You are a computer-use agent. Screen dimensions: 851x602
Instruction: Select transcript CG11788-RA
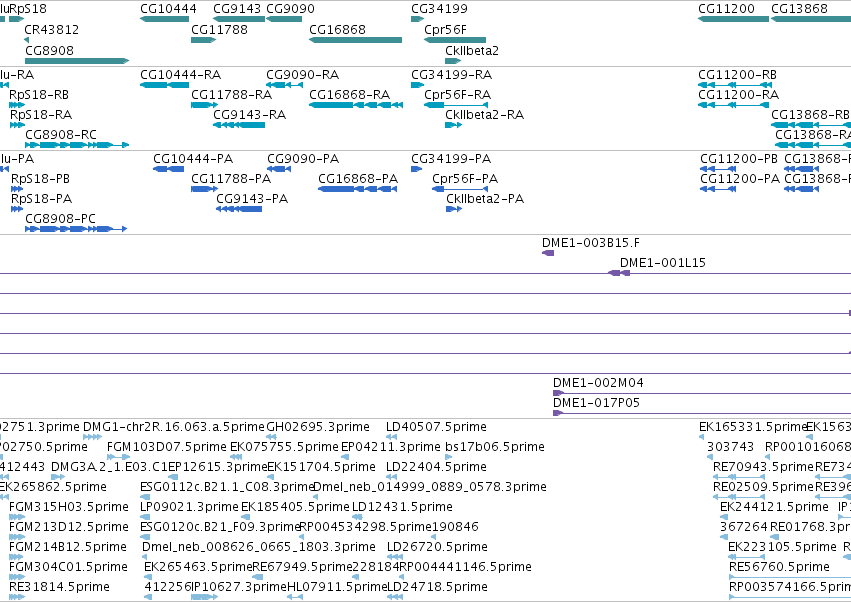coord(204,105)
